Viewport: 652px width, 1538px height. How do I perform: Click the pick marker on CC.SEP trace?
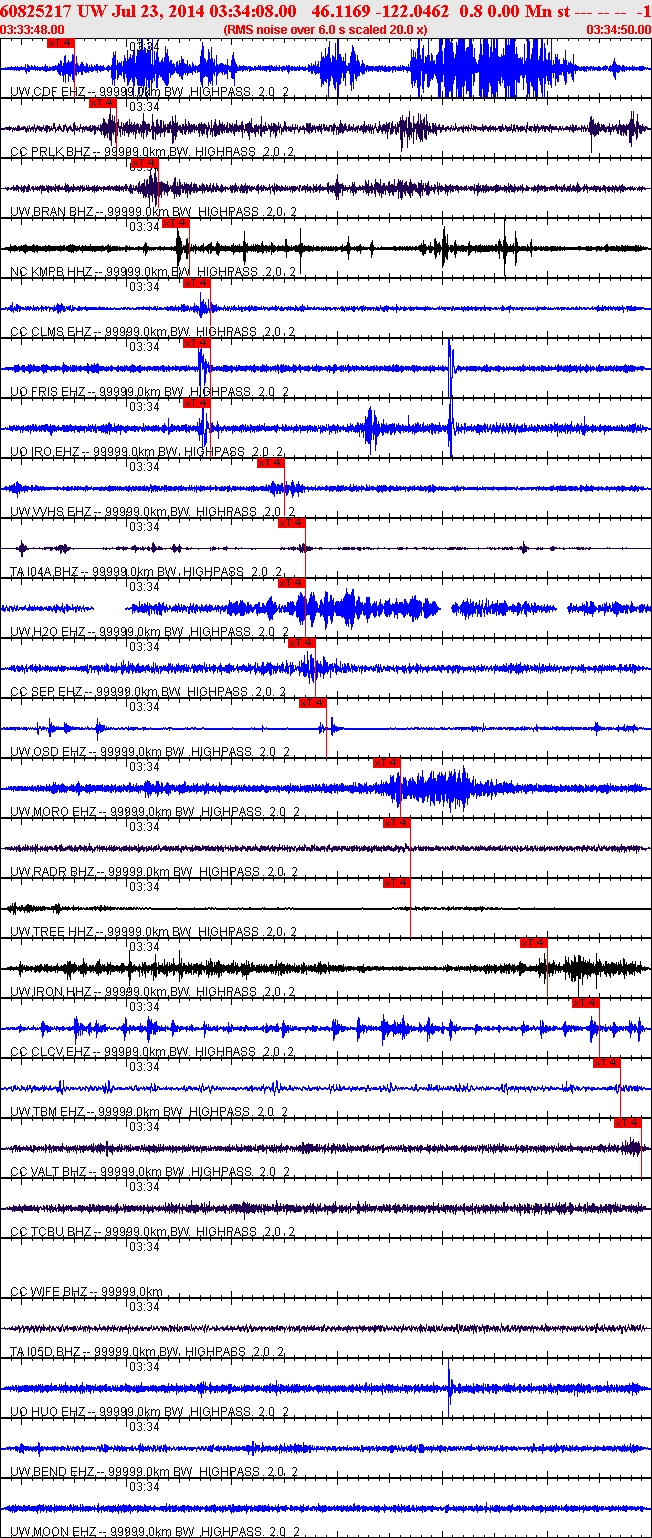(302, 643)
